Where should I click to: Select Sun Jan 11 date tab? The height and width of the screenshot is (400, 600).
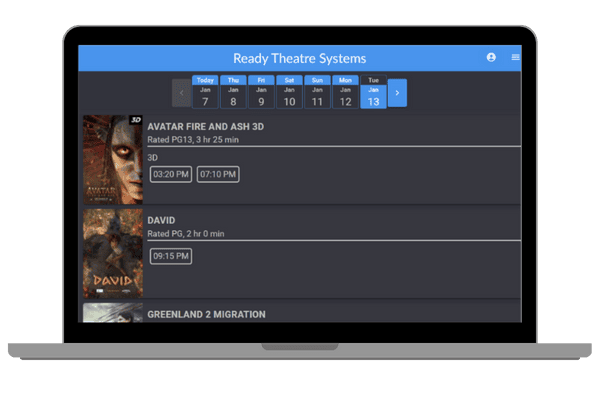coord(317,92)
